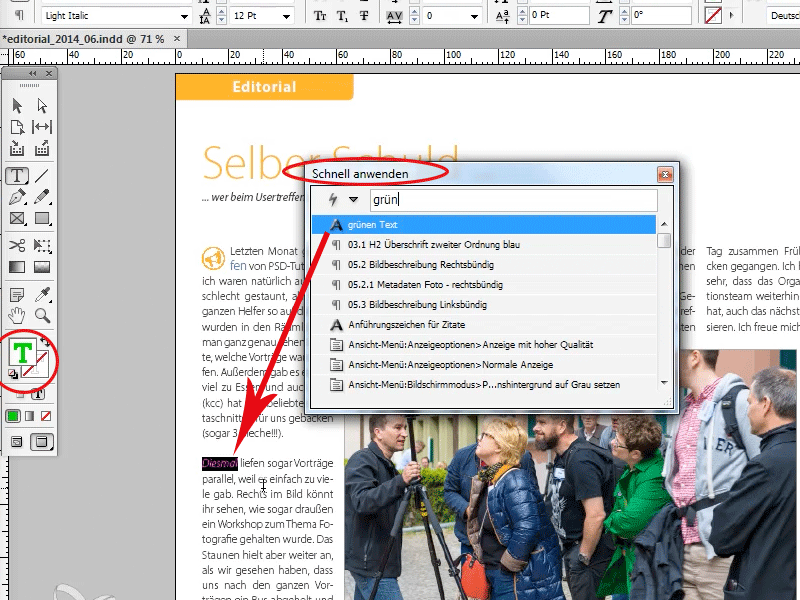Click the Quick Apply search field containing grün
The width and height of the screenshot is (800, 600).
(x=513, y=200)
